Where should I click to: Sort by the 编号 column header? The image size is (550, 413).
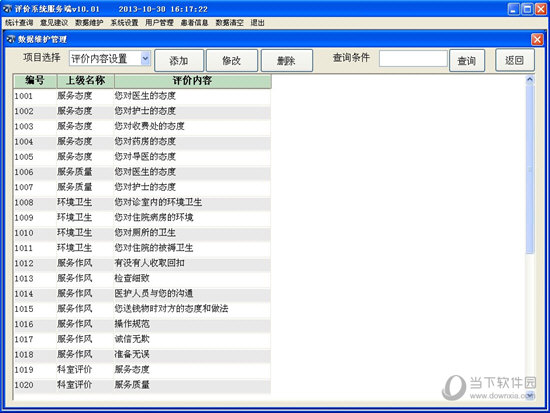pos(35,81)
